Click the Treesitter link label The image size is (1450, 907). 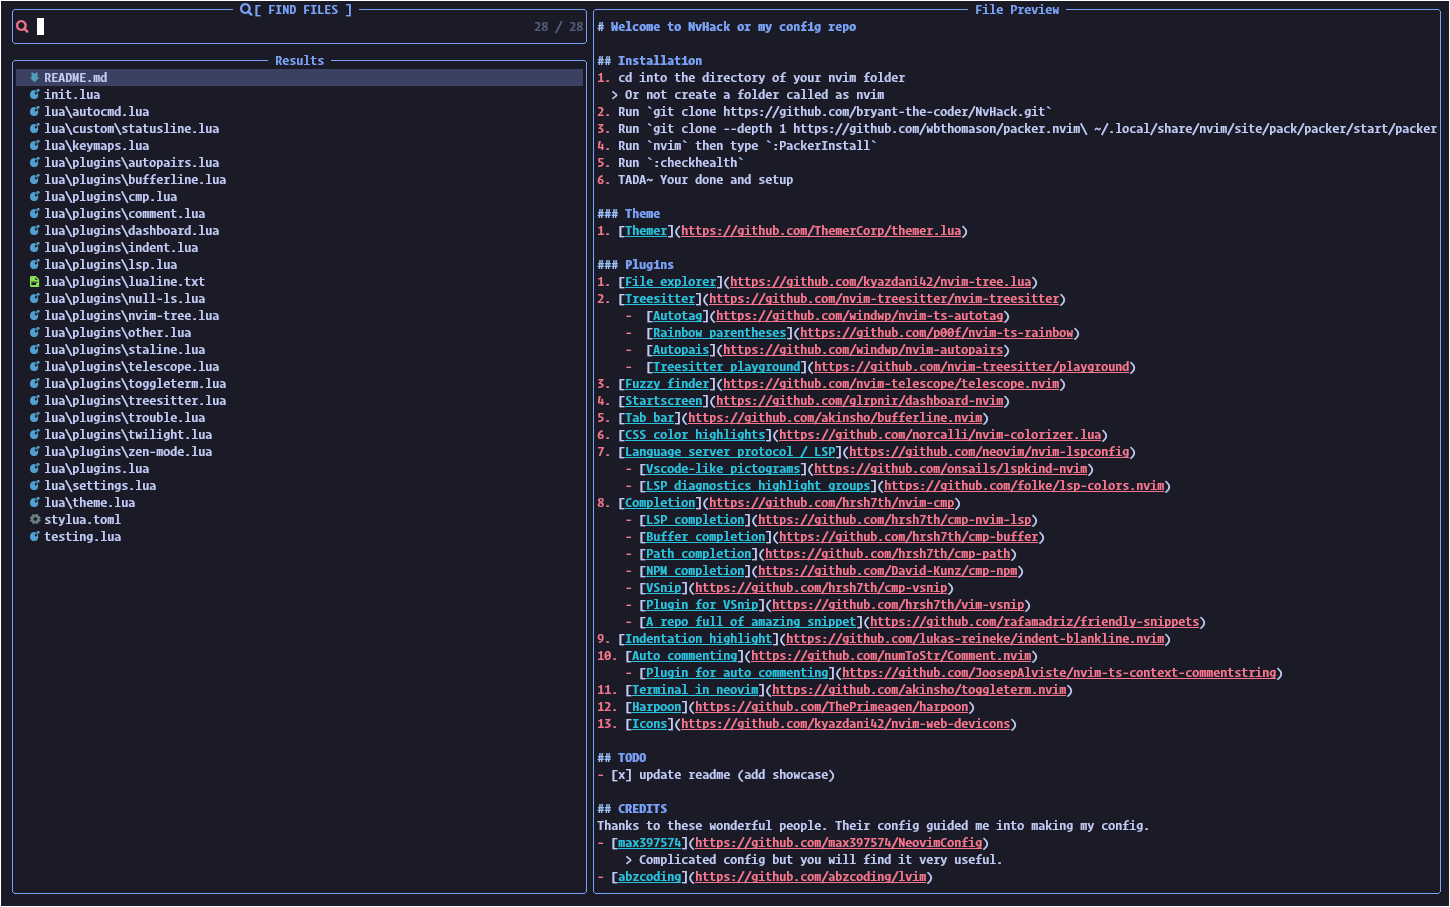(660, 299)
